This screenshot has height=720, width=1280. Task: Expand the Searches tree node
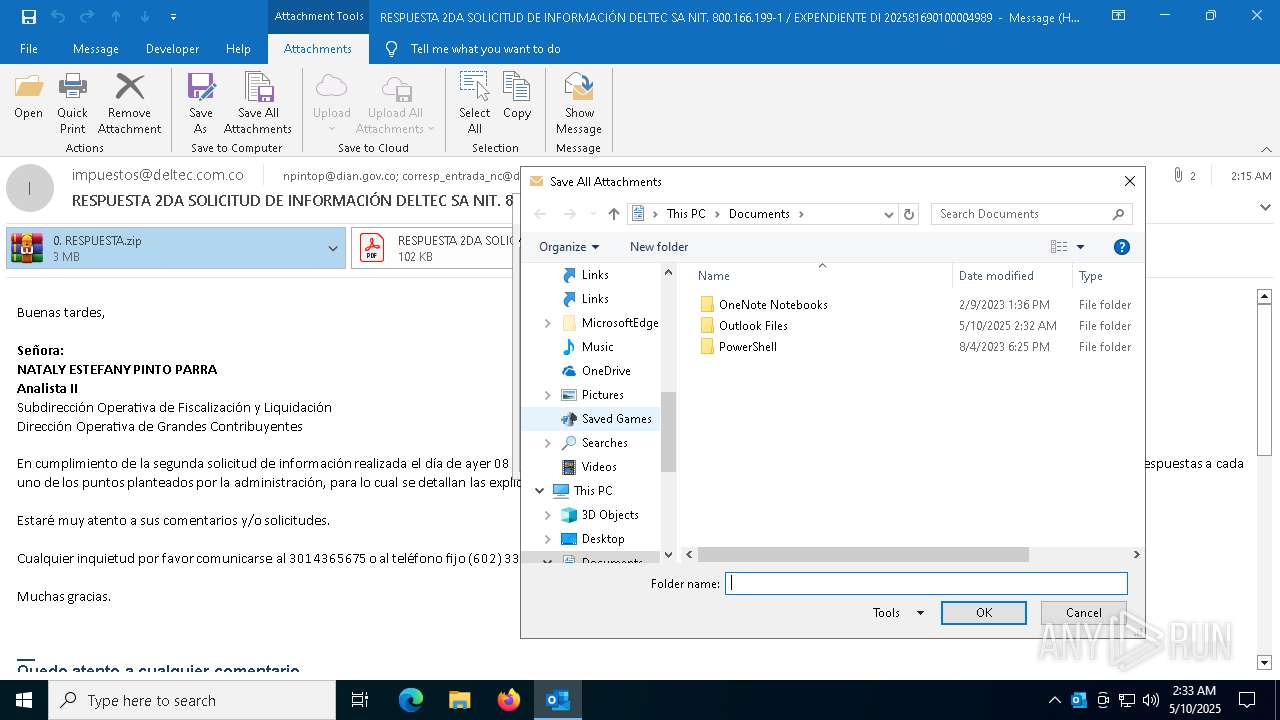(547, 443)
